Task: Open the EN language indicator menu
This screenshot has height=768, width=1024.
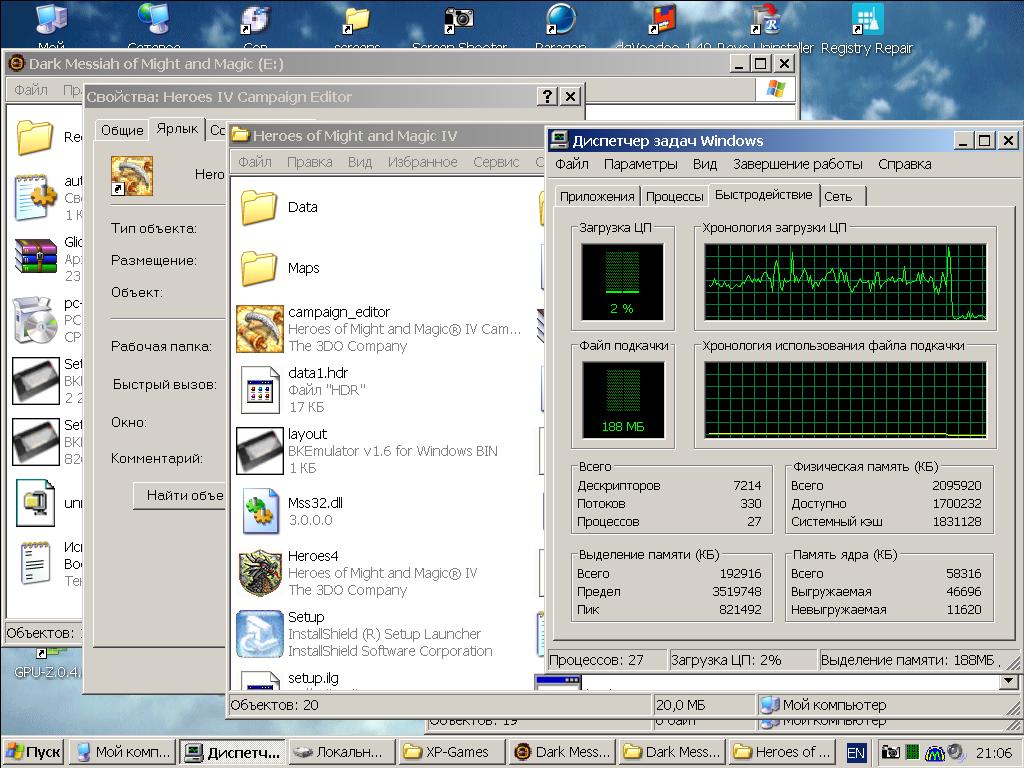Action: click(857, 752)
